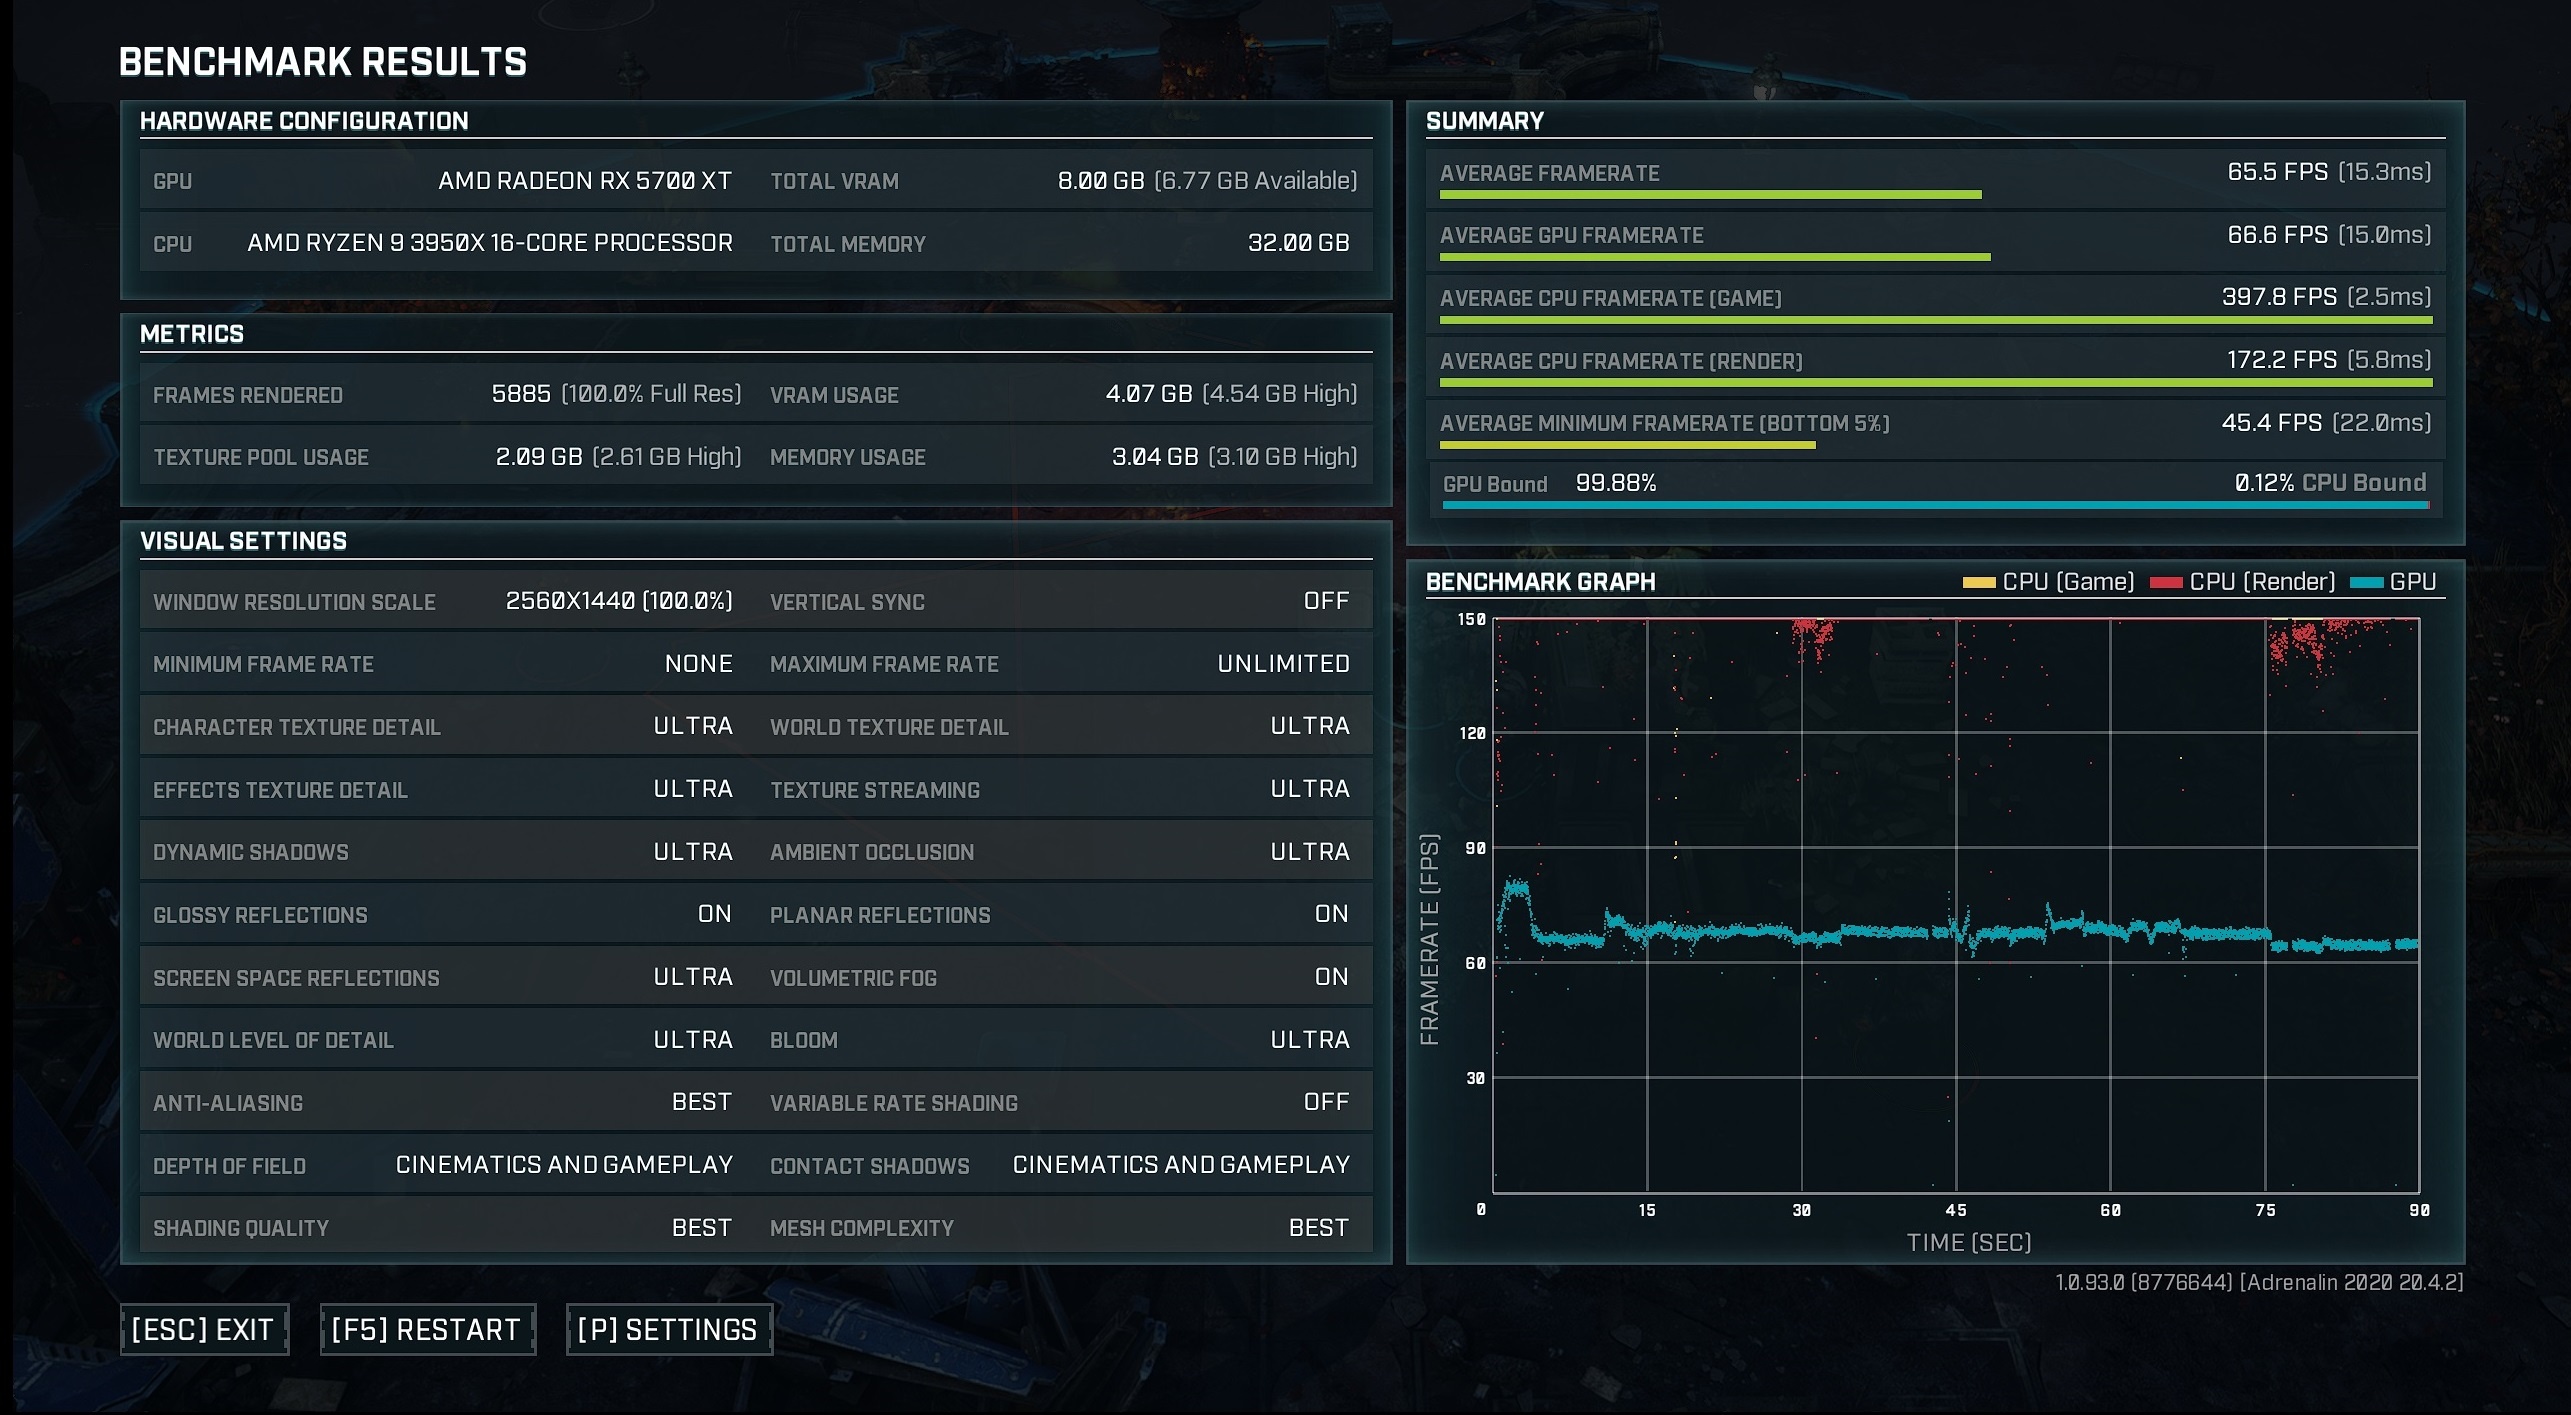Click the Window Resolution Scale value 2560X1440

pos(619,601)
